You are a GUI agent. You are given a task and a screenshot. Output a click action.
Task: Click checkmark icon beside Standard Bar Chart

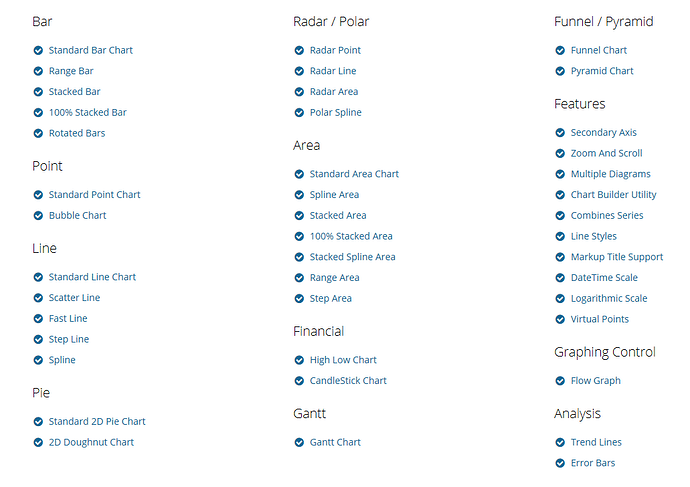[38, 51]
